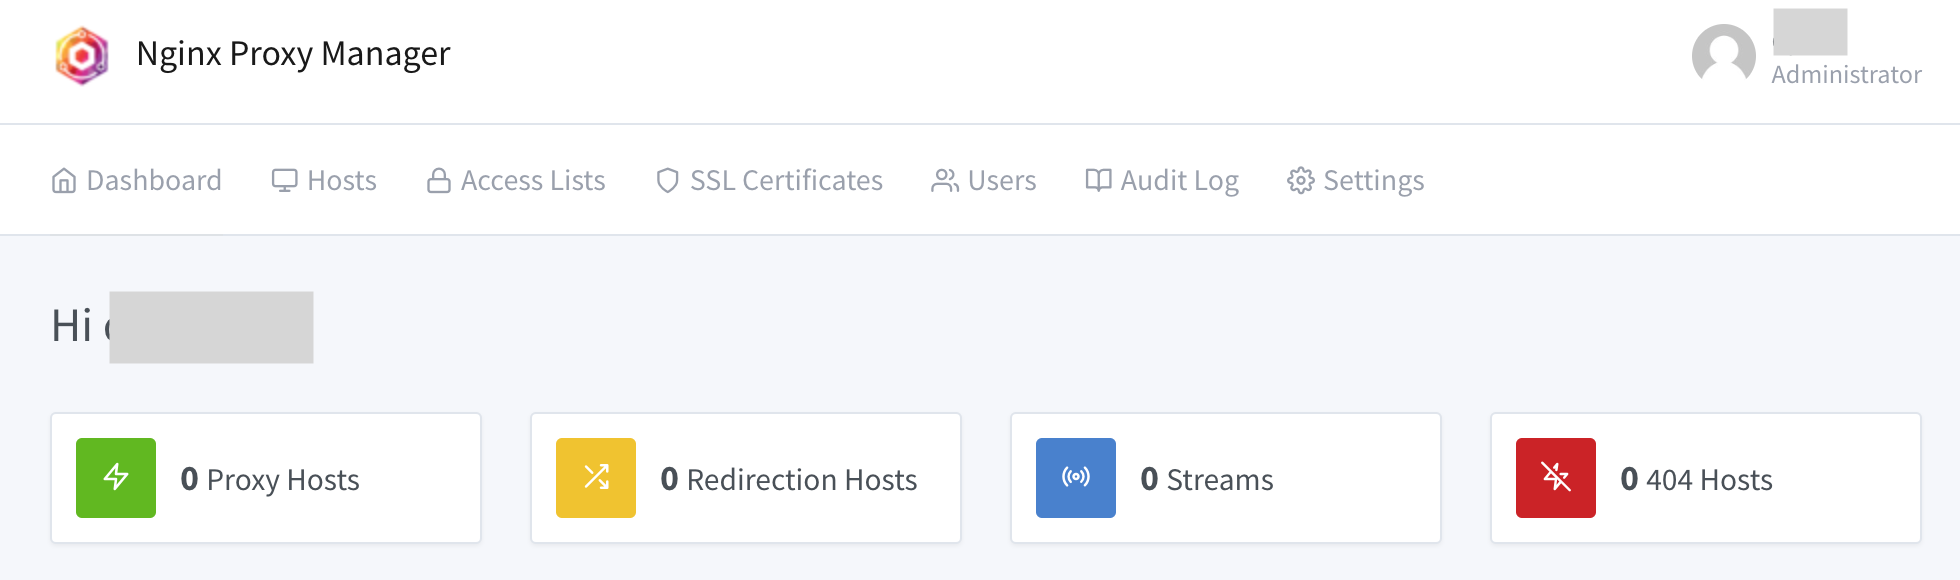Image resolution: width=1960 pixels, height=580 pixels.
Task: Open the 0 Redirection Hosts card
Action: [746, 478]
